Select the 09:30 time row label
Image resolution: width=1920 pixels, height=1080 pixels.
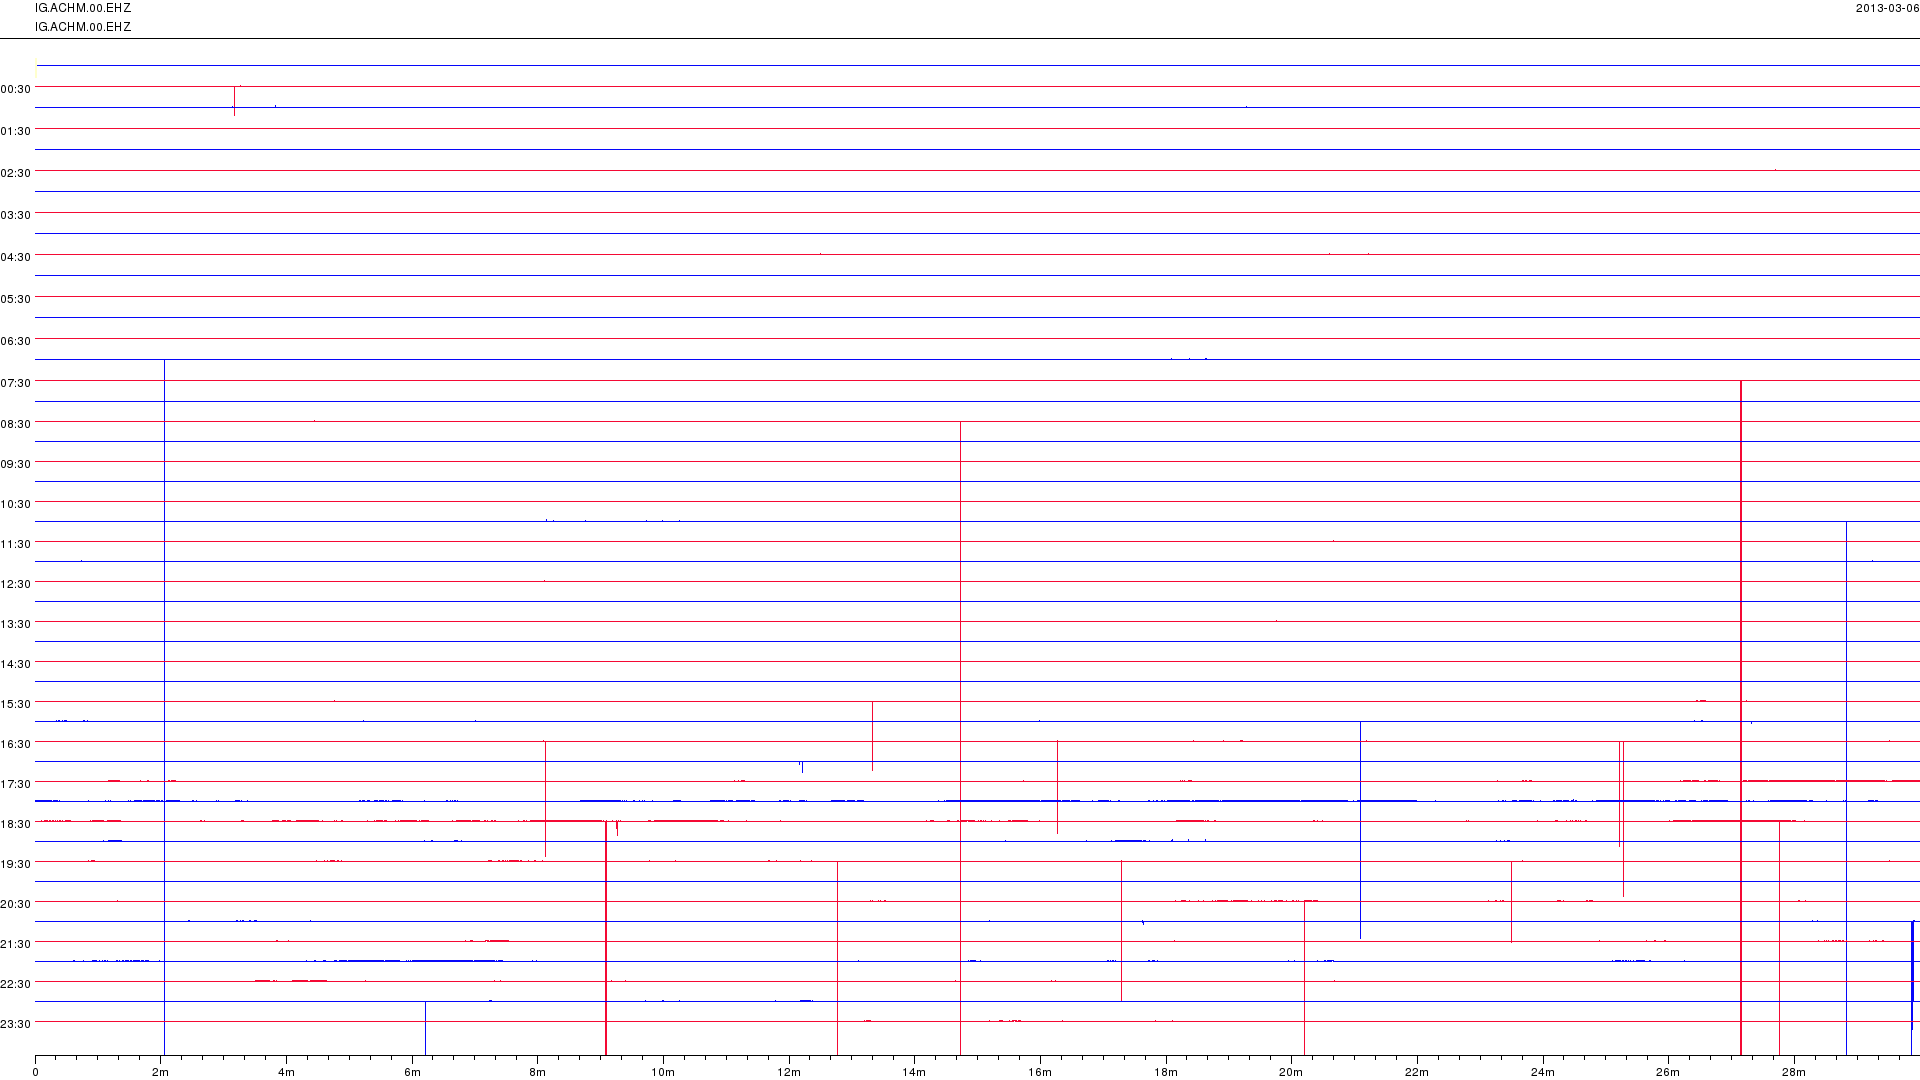pyautogui.click(x=16, y=464)
